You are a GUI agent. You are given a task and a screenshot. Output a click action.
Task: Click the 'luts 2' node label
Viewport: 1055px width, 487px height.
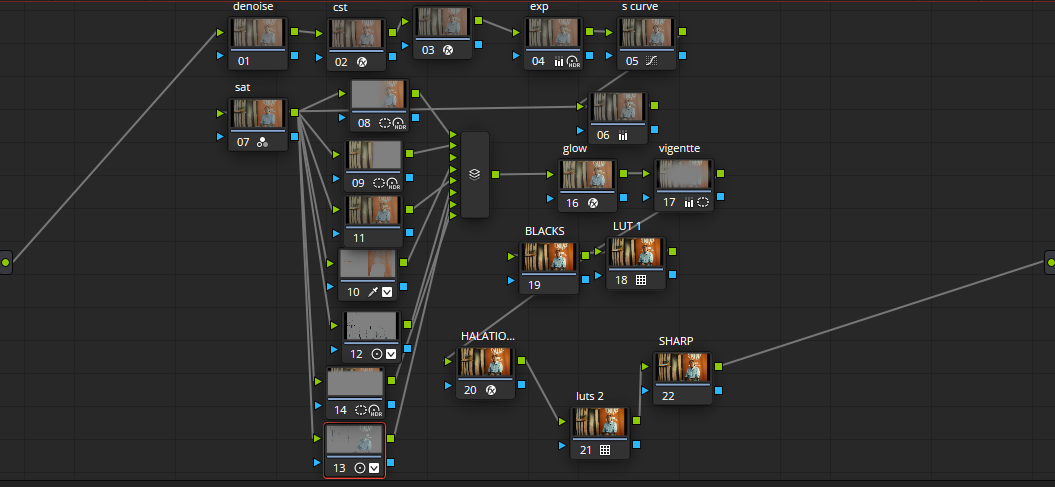pos(590,396)
